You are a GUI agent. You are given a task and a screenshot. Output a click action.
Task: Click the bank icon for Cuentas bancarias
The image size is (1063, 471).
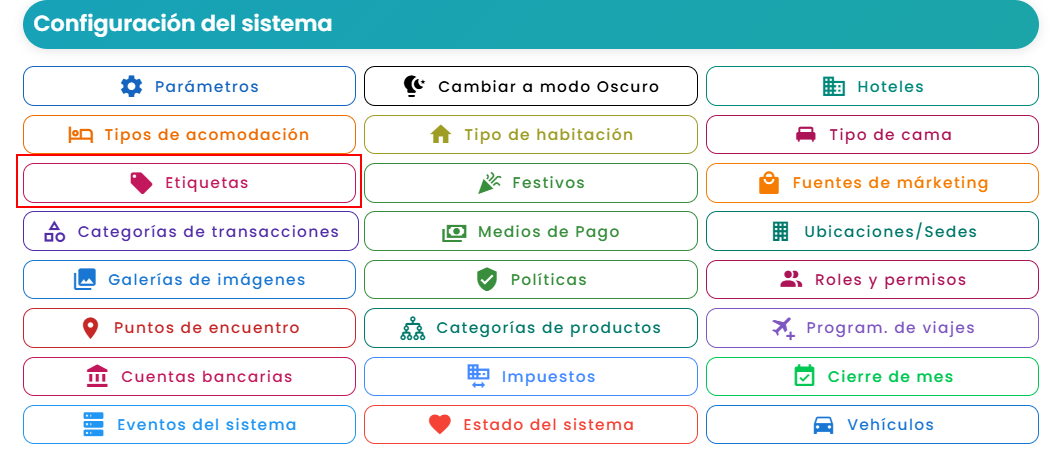point(98,376)
